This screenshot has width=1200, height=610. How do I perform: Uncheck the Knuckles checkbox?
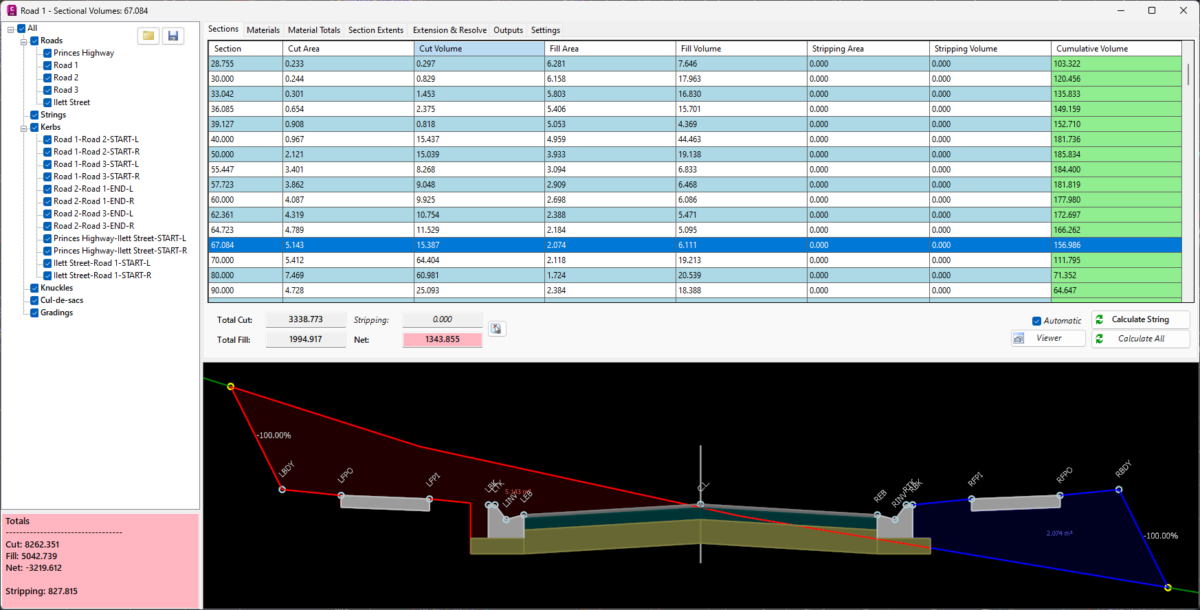tap(34, 288)
